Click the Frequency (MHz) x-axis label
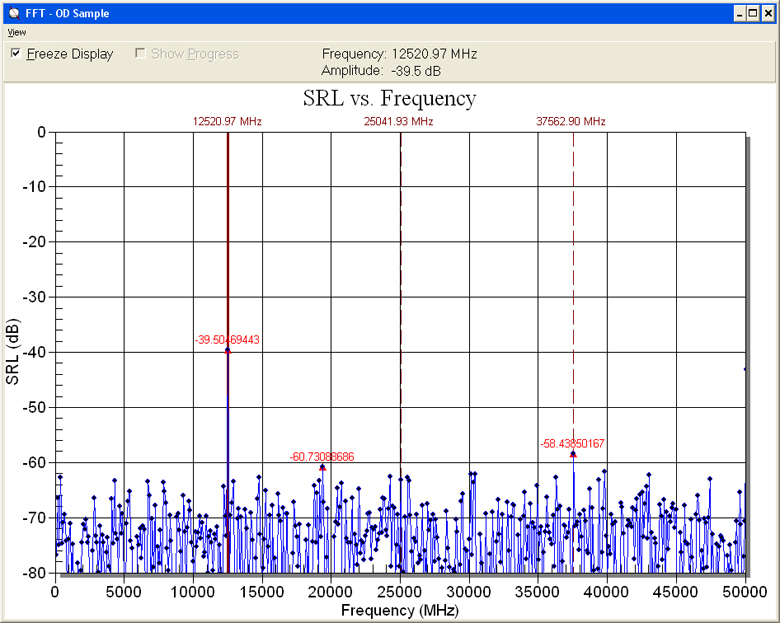 400,609
